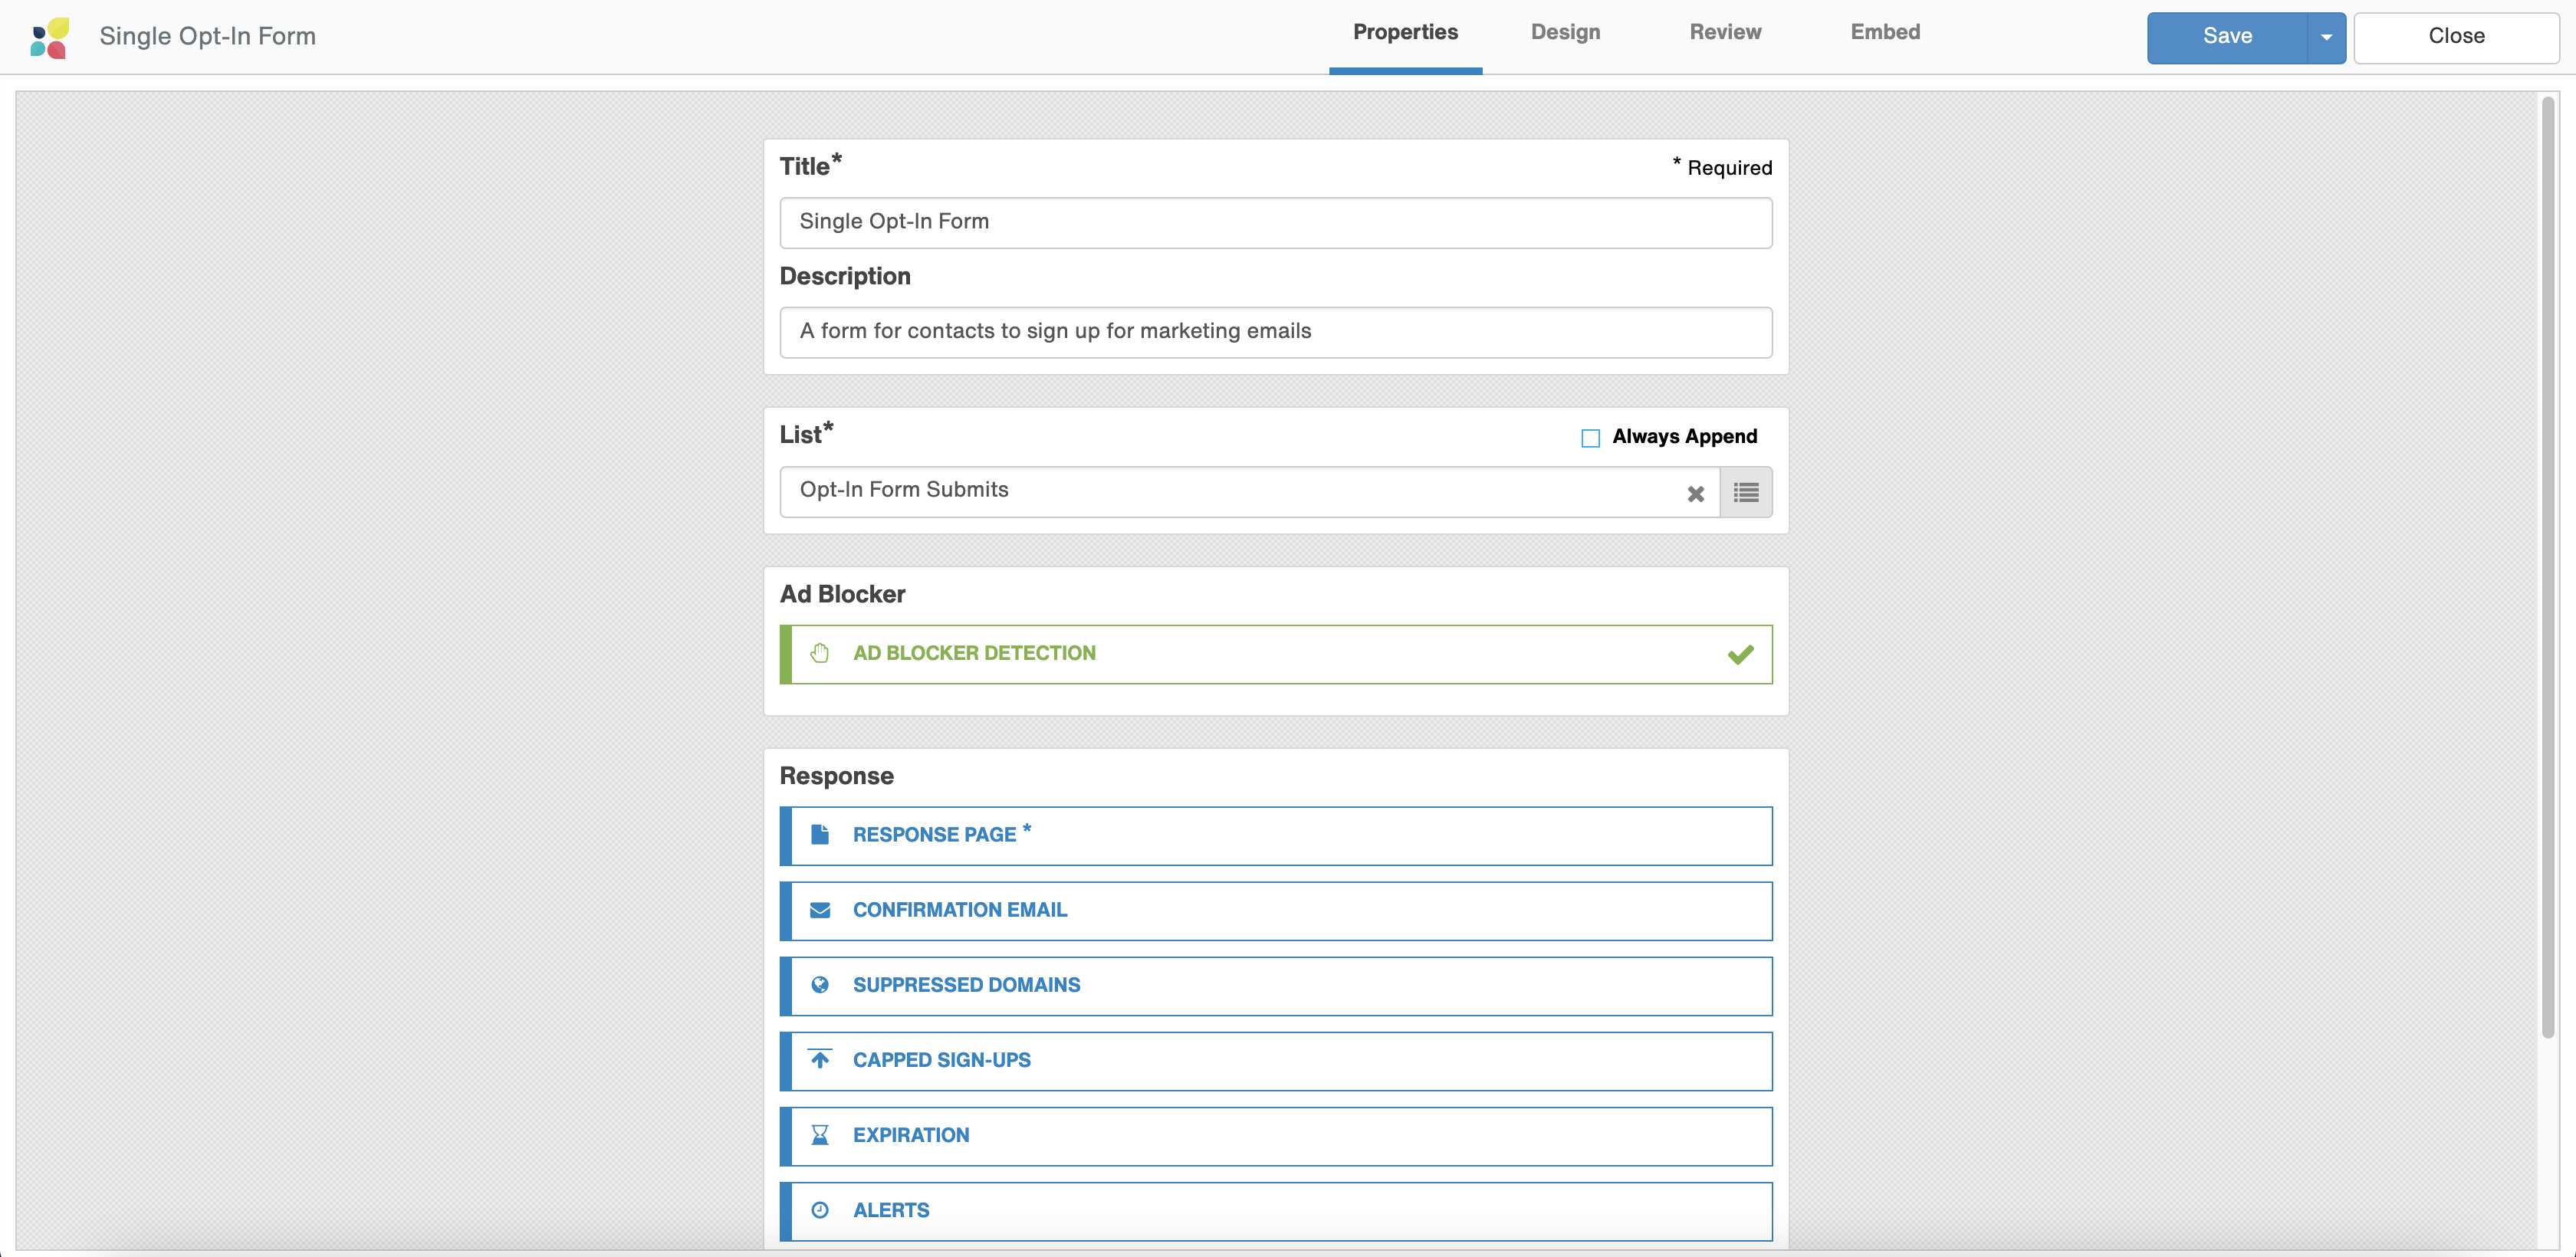Click the Ad Blocker Detection hand icon
Image resolution: width=2576 pixels, height=1257 pixels.
tap(820, 653)
